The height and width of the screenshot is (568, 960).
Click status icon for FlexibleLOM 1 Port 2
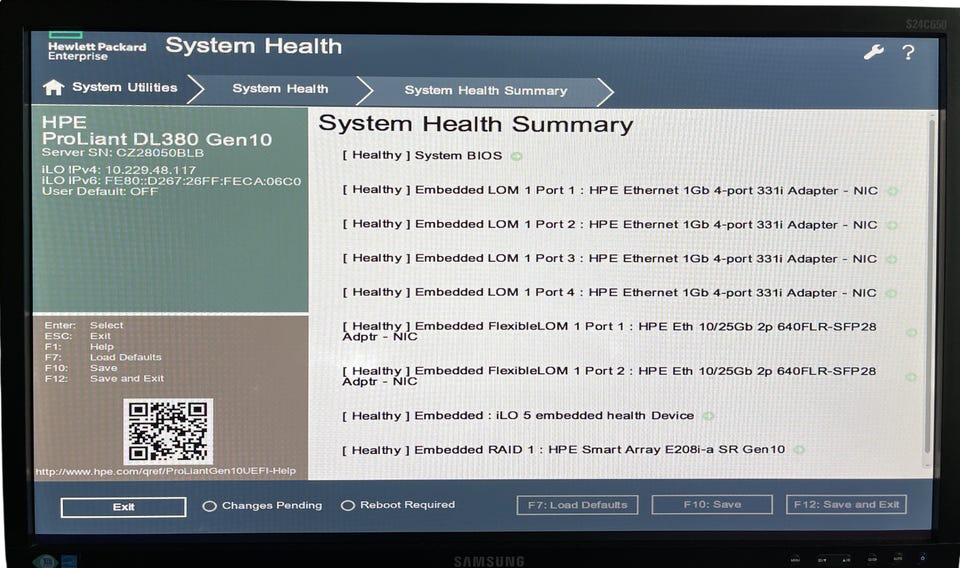911,377
